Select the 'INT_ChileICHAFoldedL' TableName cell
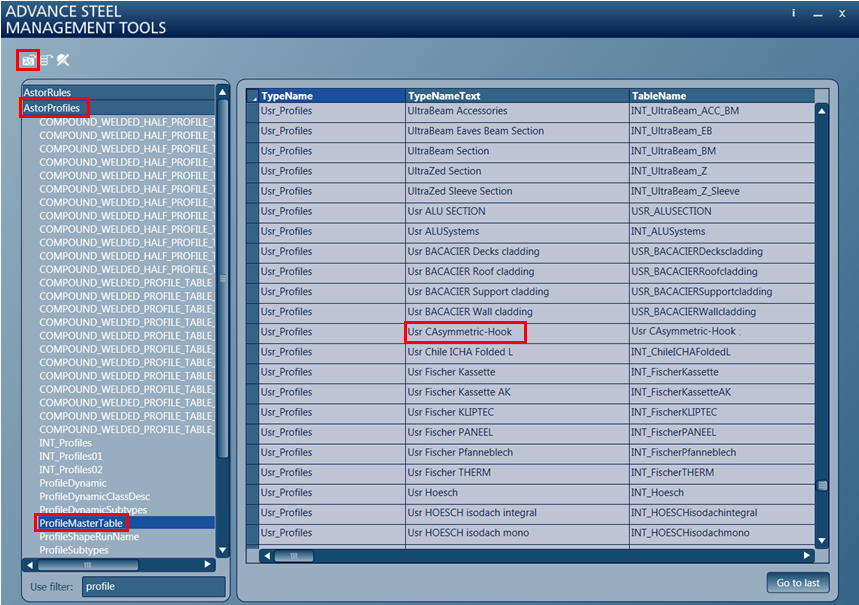Screen dimensions: 859x605 point(722,352)
